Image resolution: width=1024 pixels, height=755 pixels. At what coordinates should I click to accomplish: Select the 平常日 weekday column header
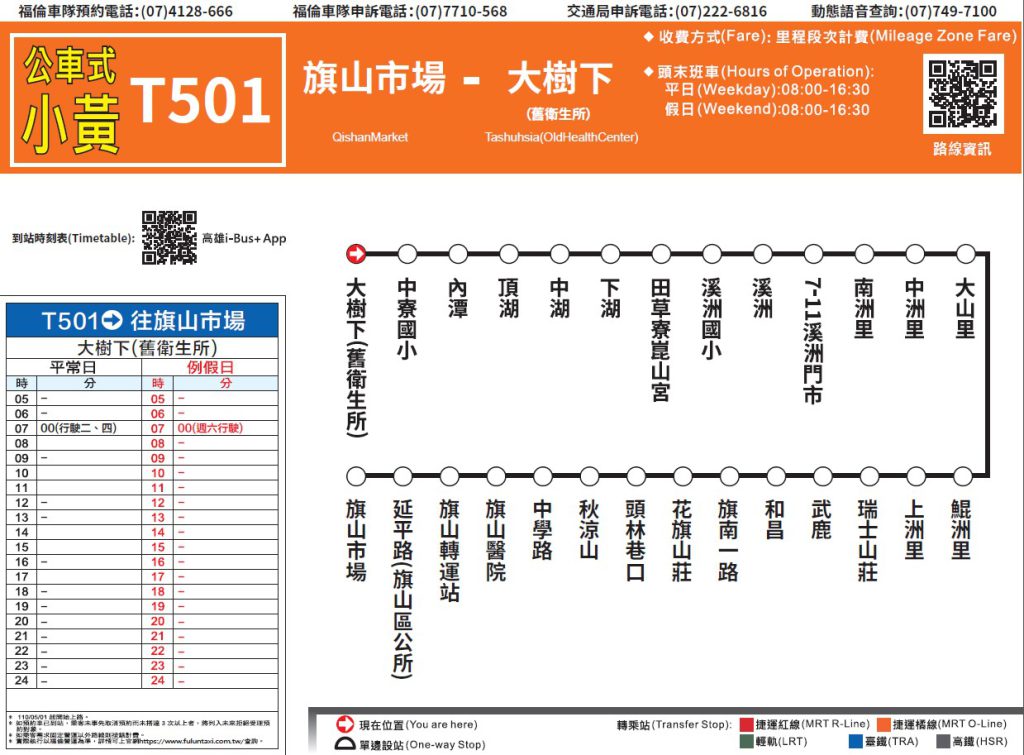[x=74, y=367]
